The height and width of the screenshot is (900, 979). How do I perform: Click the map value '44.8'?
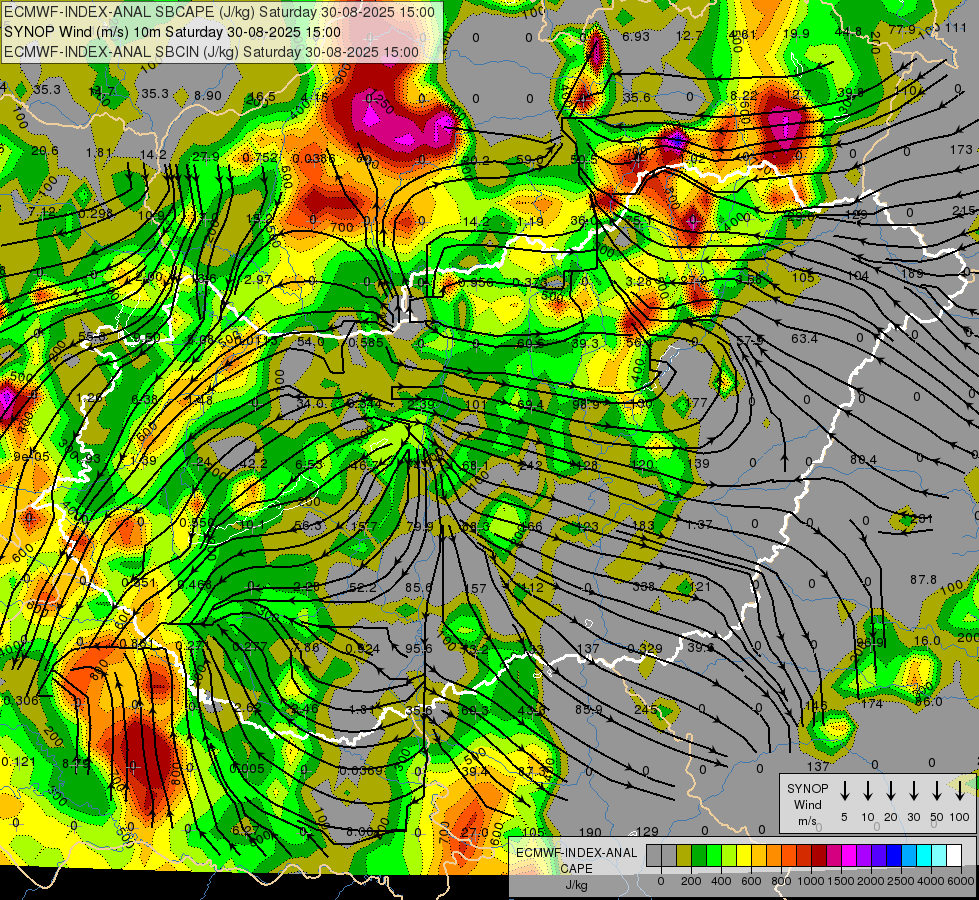(848, 32)
